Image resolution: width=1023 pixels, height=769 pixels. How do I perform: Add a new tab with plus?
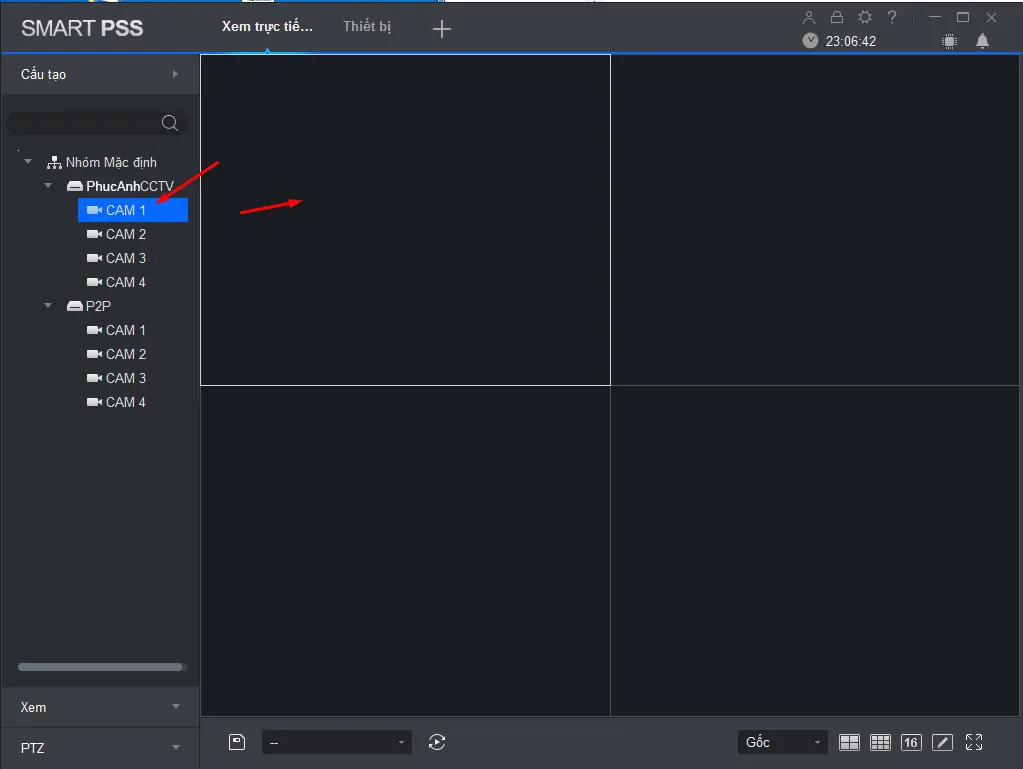point(442,29)
